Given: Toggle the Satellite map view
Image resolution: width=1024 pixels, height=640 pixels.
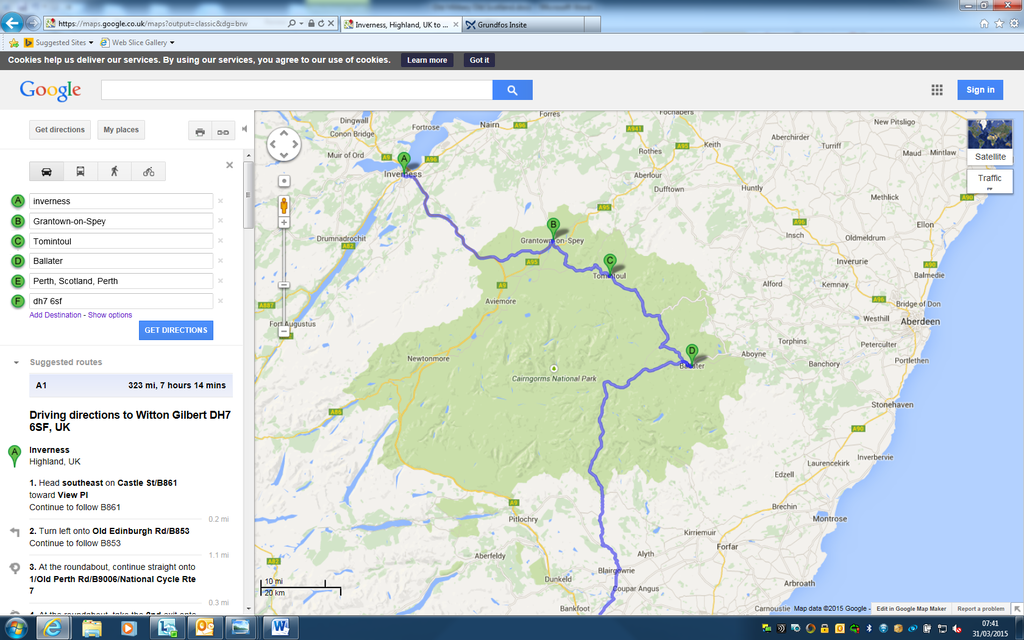Looking at the screenshot, I should (x=990, y=141).
